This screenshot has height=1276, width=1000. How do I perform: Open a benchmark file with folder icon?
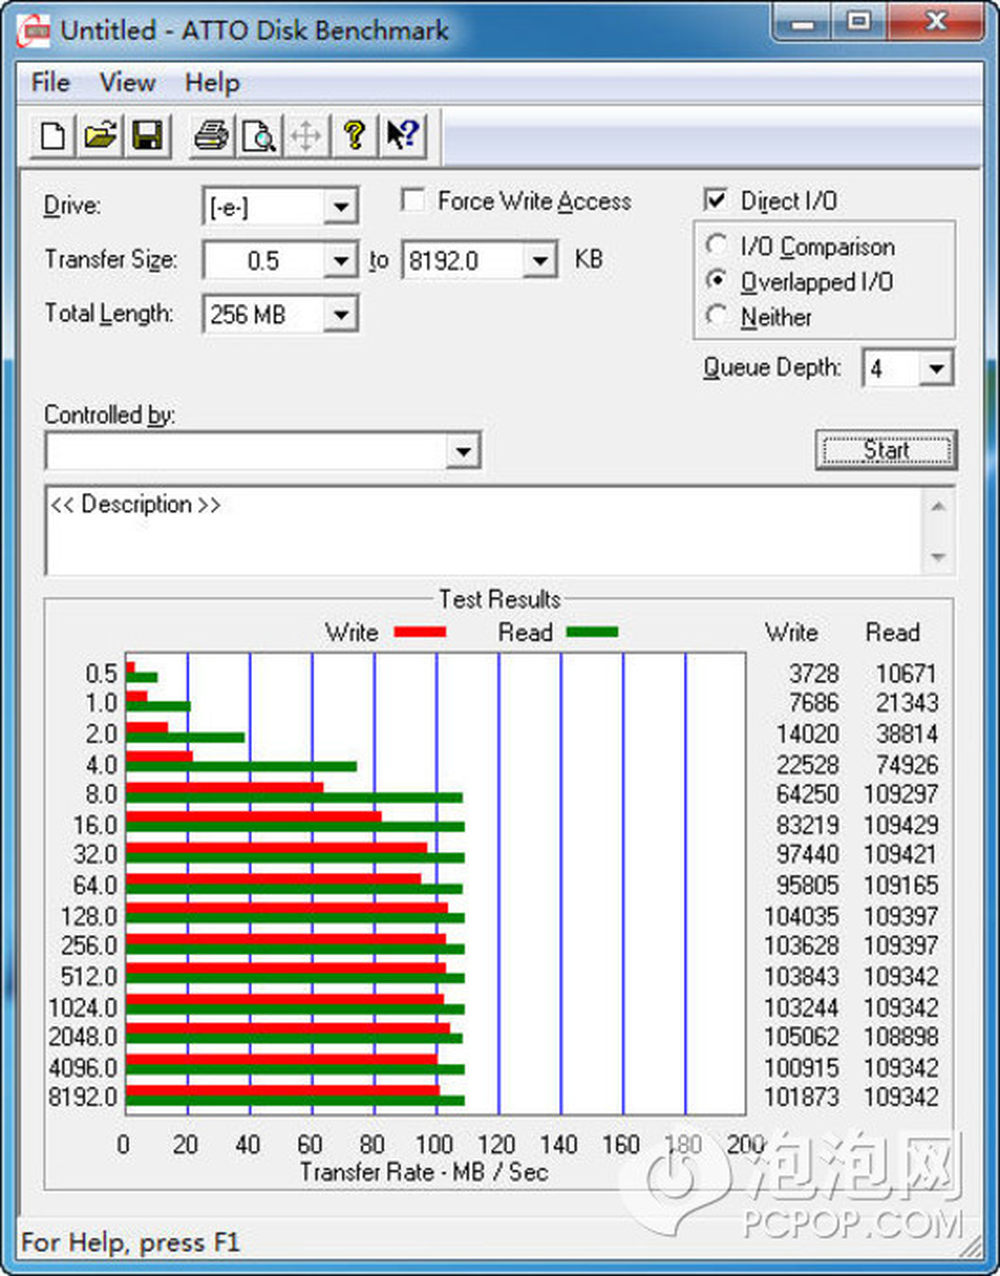pos(99,135)
